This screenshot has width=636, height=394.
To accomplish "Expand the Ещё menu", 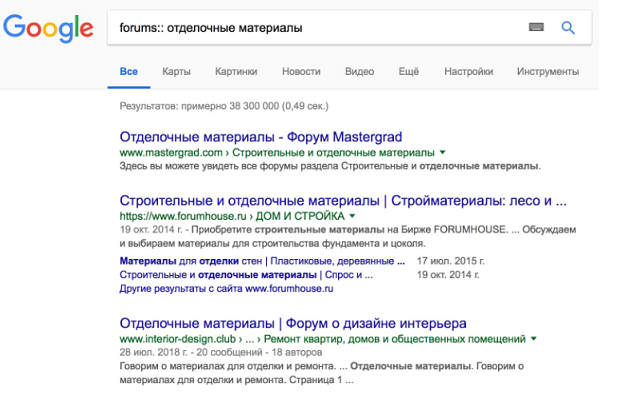I will pyautogui.click(x=408, y=71).
